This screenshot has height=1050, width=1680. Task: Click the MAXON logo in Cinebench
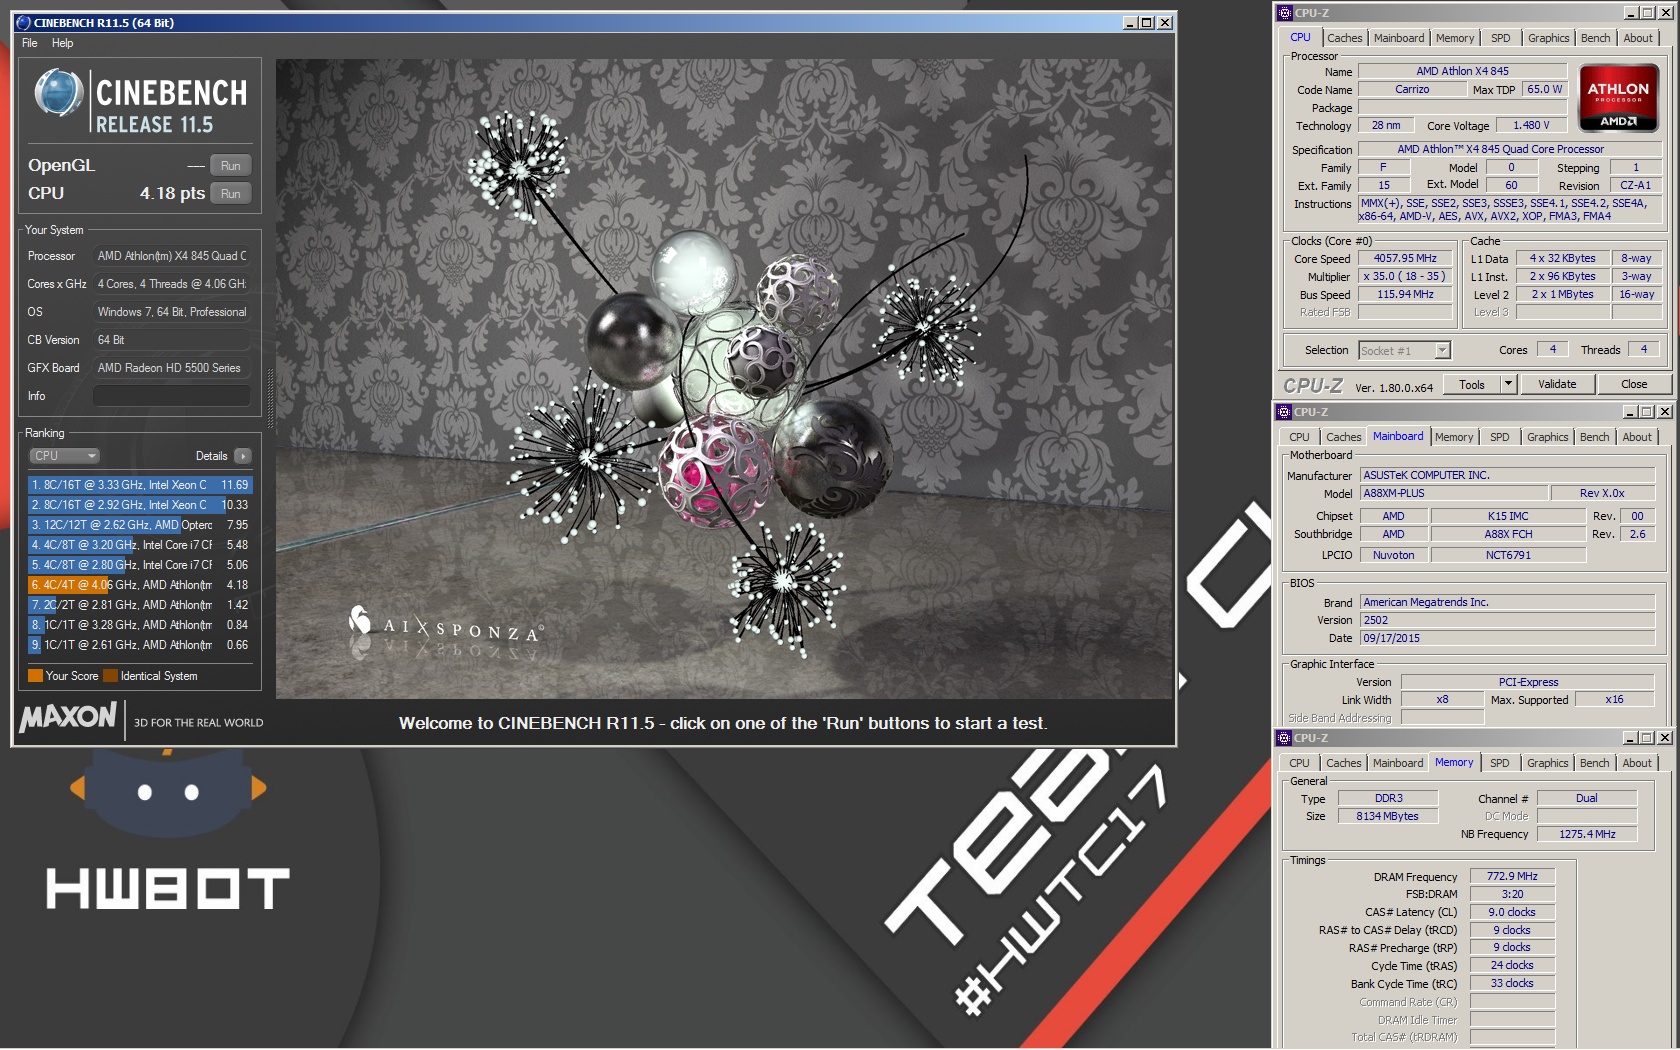(68, 717)
